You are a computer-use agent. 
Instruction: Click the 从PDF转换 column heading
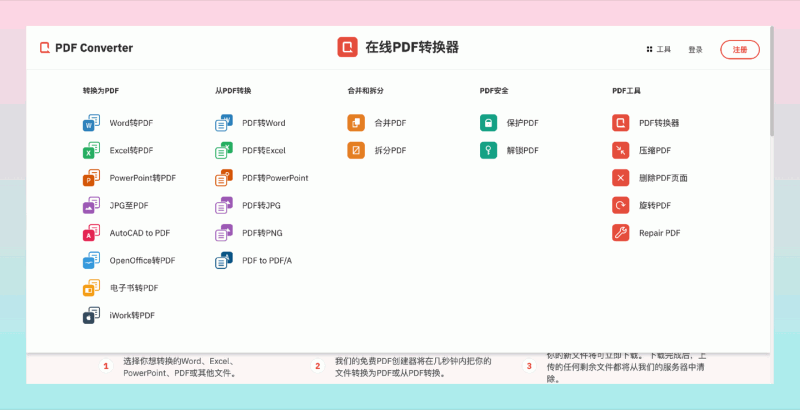coord(233,91)
